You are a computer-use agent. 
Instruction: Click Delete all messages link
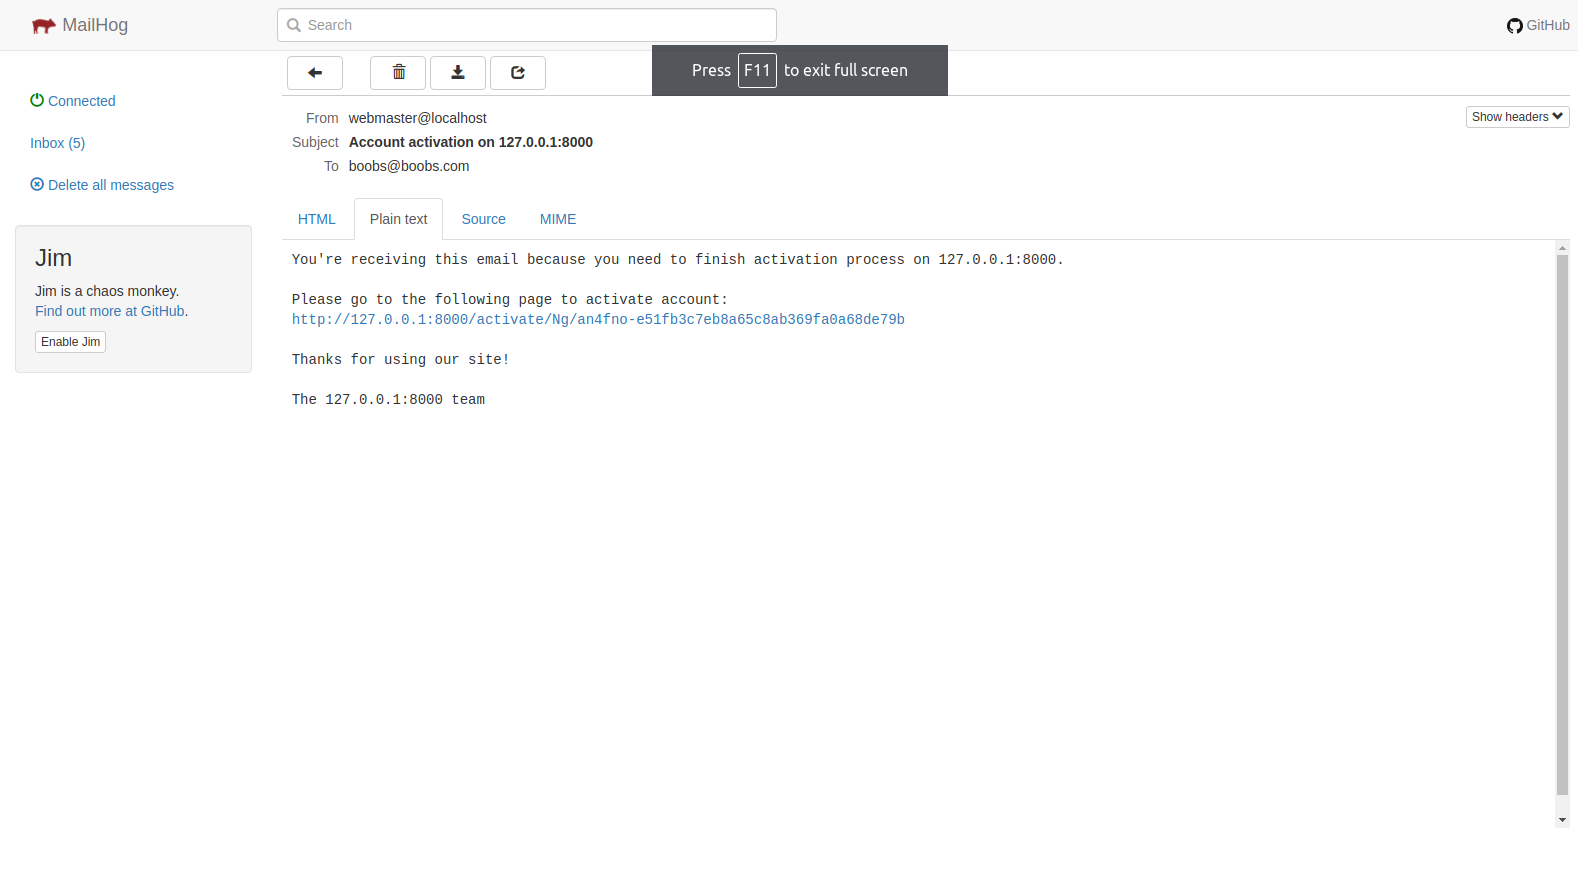111,185
